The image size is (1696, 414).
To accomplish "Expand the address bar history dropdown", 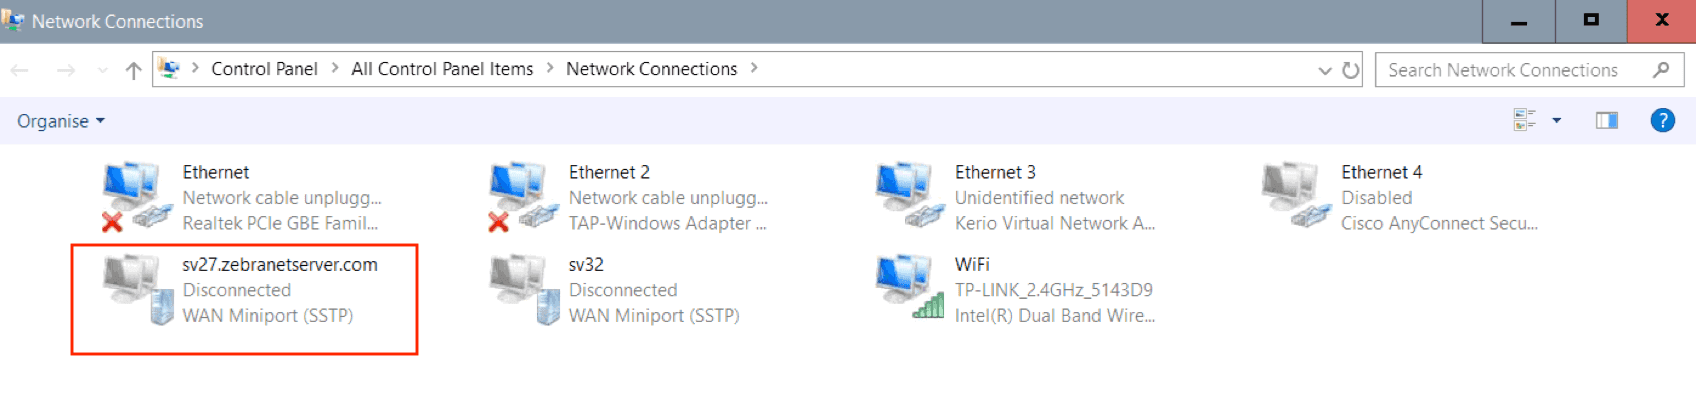I will point(1325,70).
